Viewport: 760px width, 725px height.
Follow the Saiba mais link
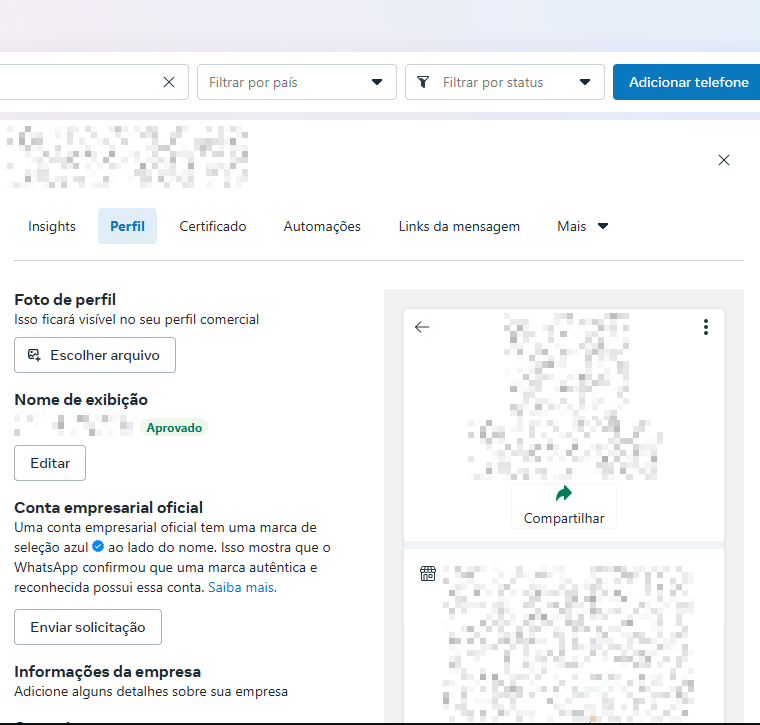pyautogui.click(x=241, y=587)
